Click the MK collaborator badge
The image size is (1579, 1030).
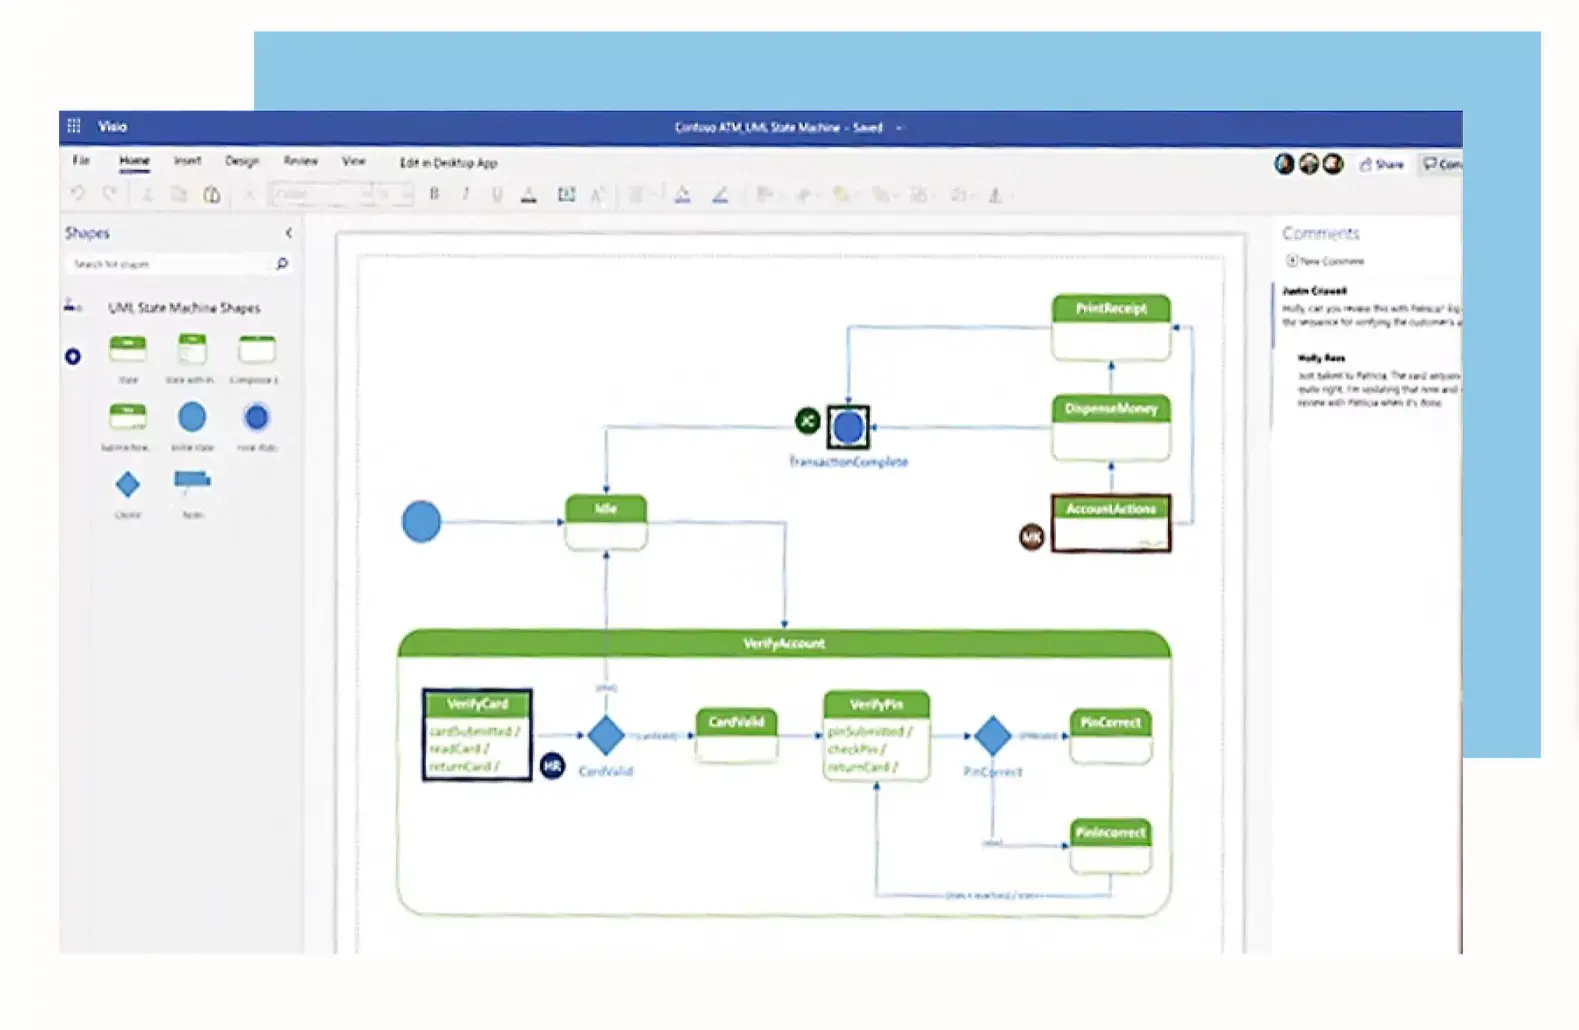click(x=1031, y=537)
